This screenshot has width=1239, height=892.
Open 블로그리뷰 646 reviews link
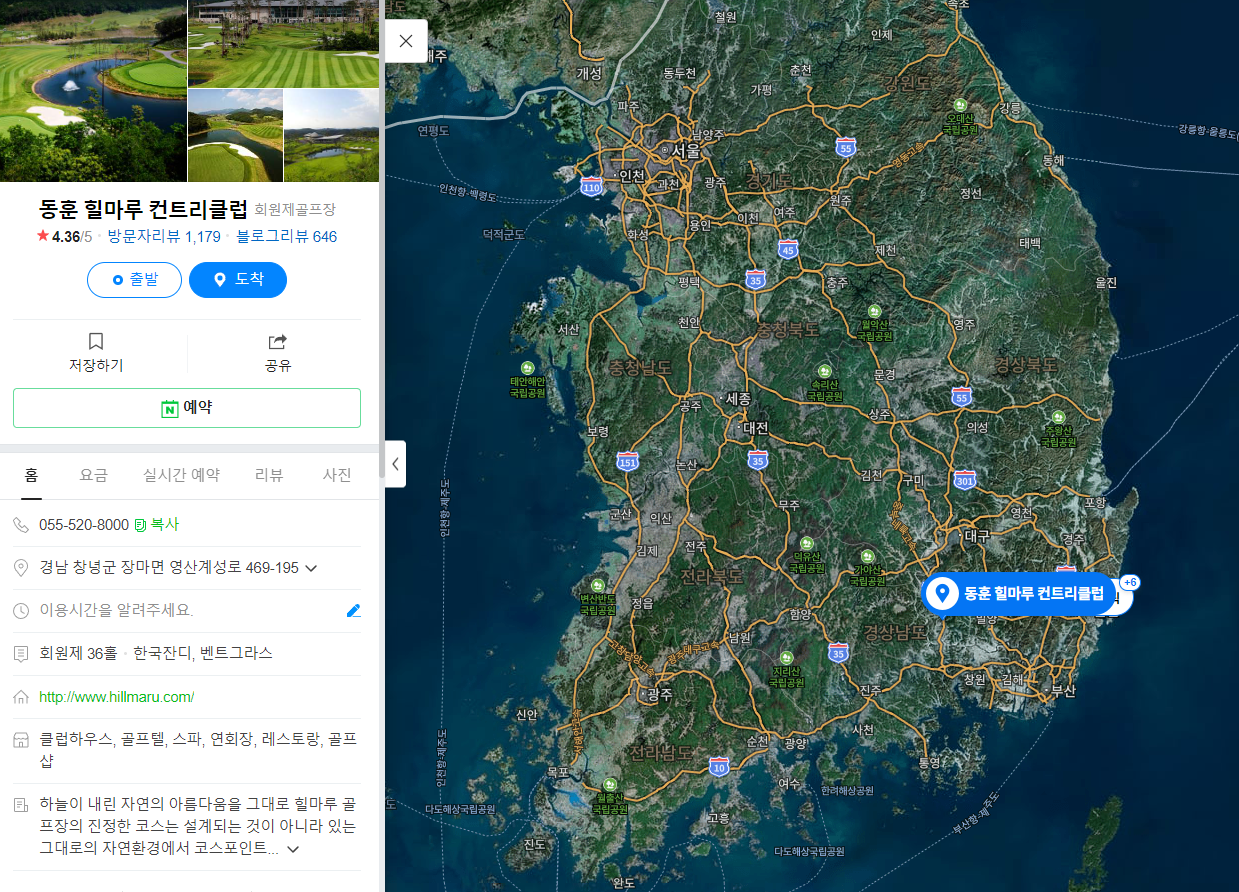click(287, 237)
